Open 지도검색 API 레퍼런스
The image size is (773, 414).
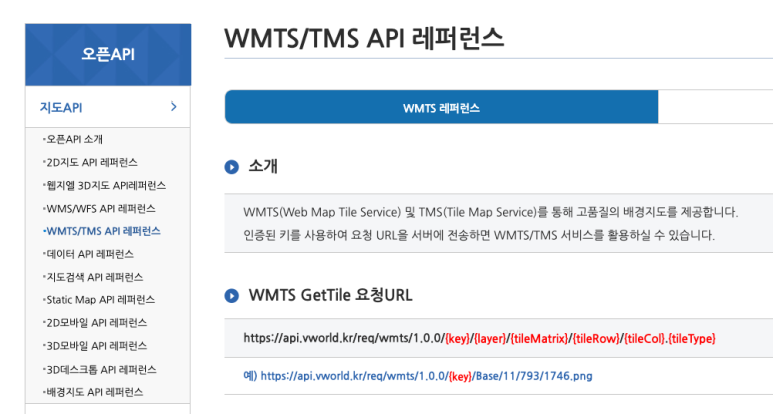coord(94,277)
